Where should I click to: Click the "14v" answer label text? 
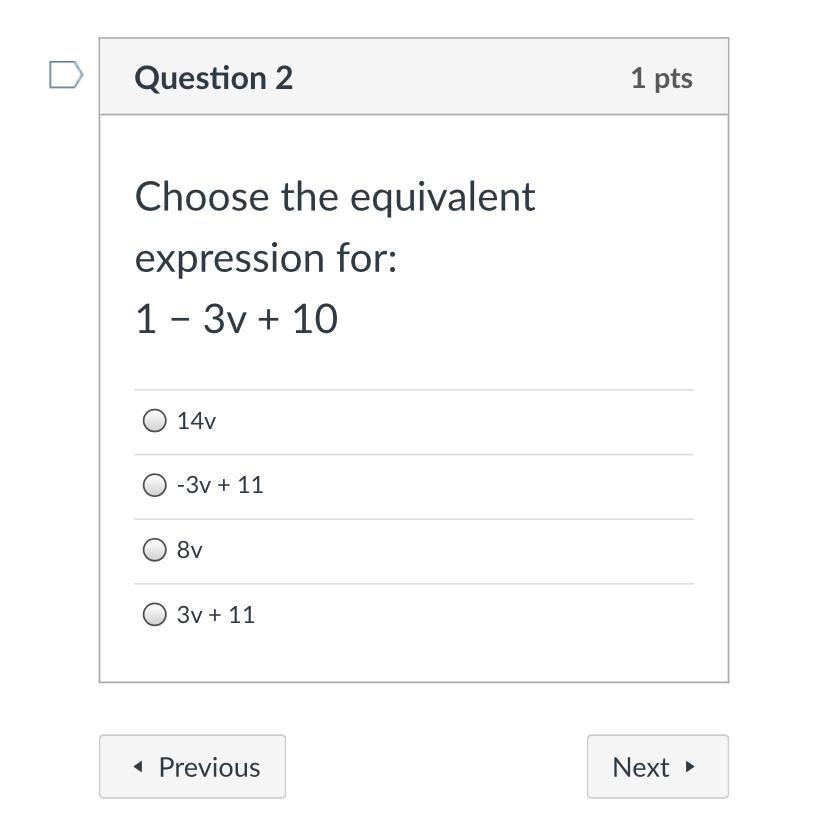(196, 421)
